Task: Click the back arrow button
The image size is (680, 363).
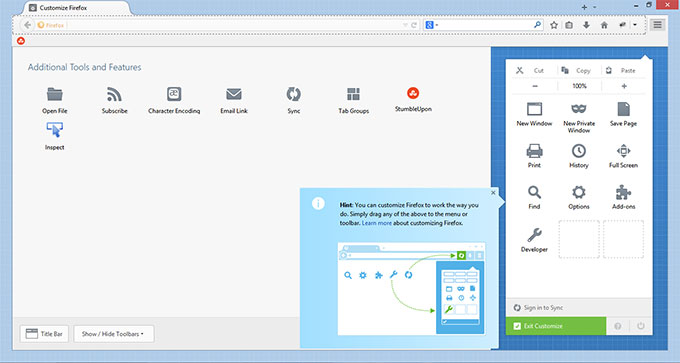Action: (x=27, y=25)
